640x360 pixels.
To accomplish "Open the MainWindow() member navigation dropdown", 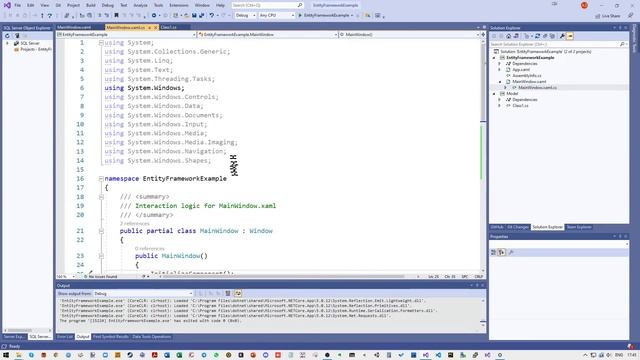I will [x=409, y=35].
